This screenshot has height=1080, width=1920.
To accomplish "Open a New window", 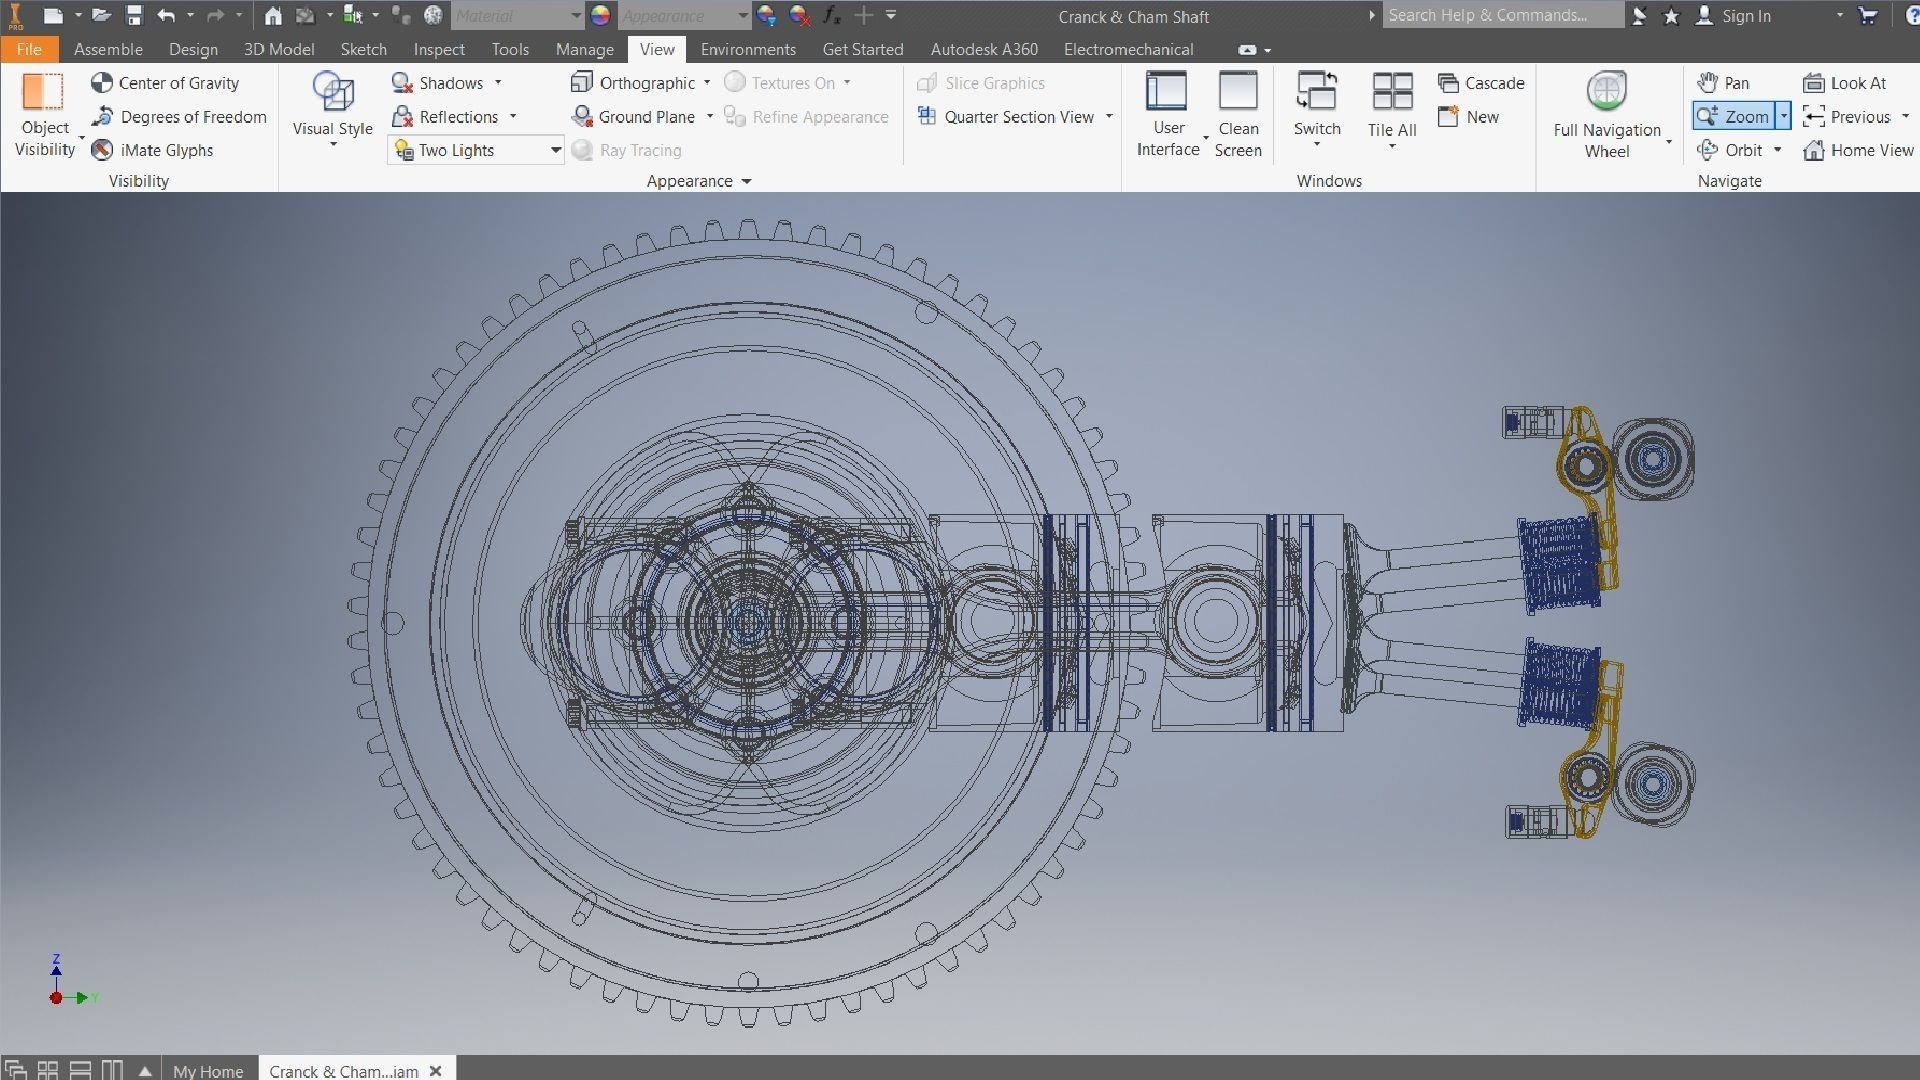I will (1468, 117).
